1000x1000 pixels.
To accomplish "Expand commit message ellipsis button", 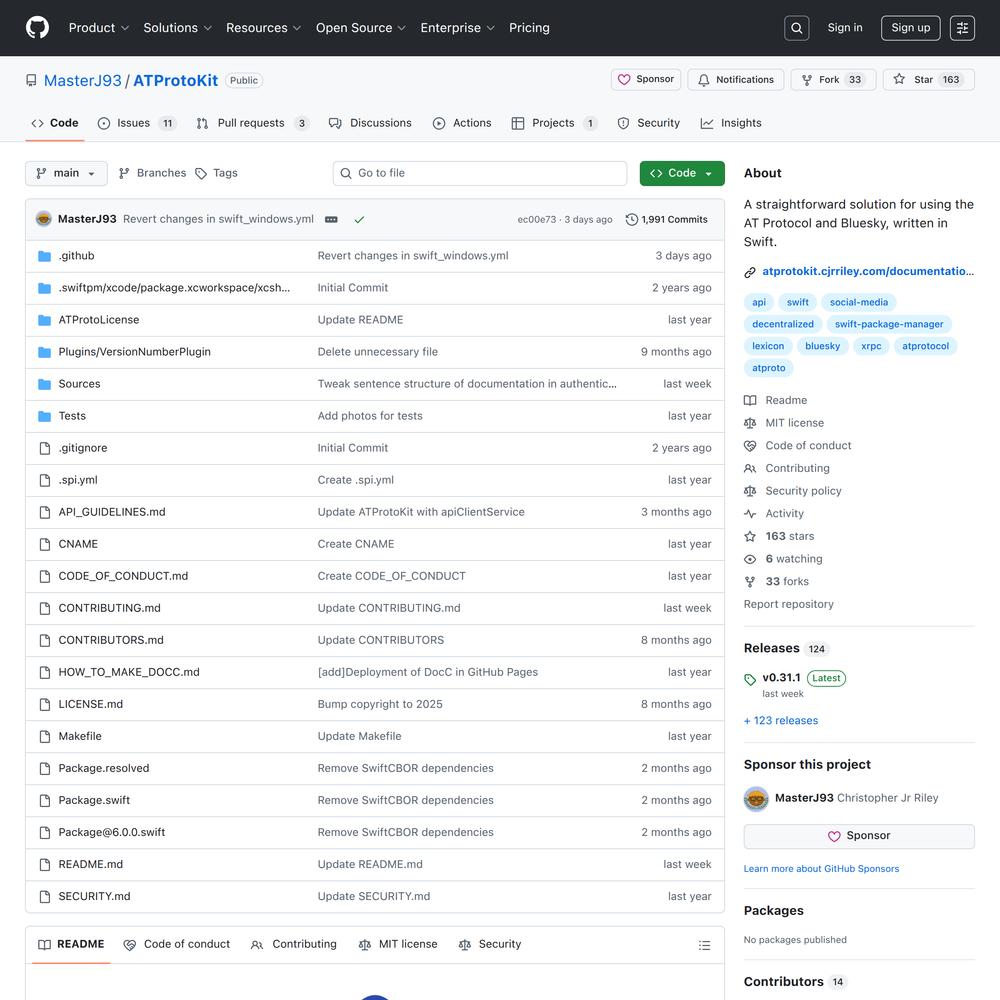I will click(x=331, y=219).
